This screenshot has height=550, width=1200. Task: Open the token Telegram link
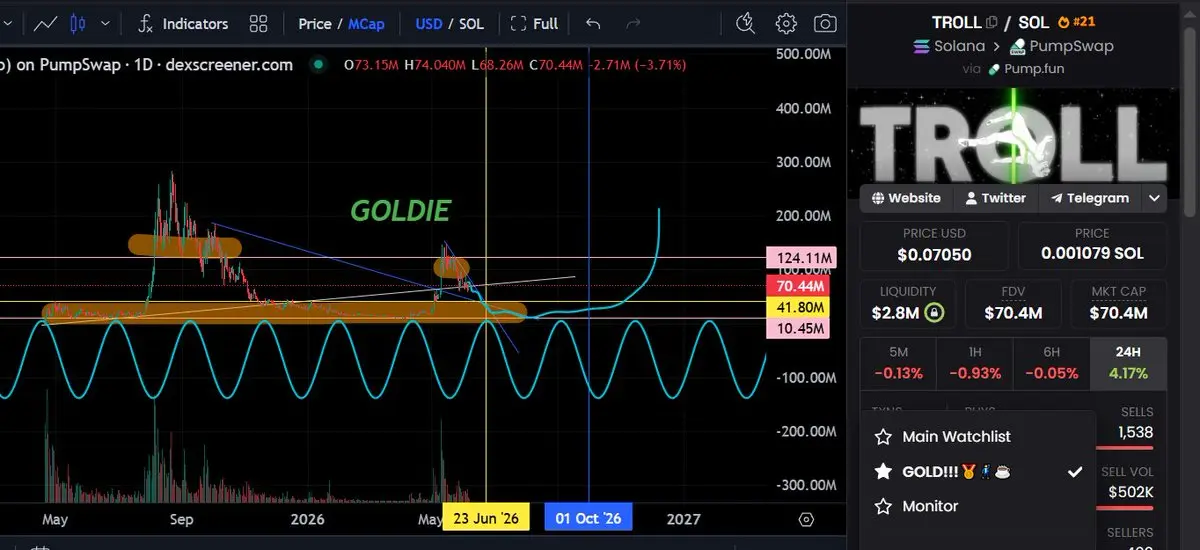[1088, 198]
